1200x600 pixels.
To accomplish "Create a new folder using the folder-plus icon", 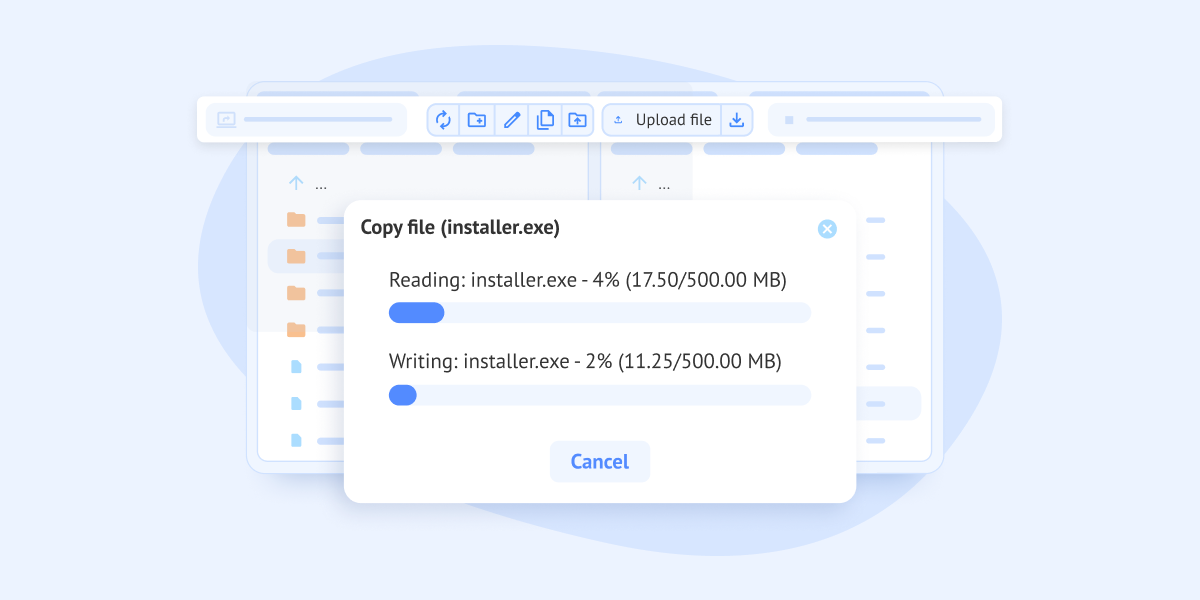I will 477,120.
